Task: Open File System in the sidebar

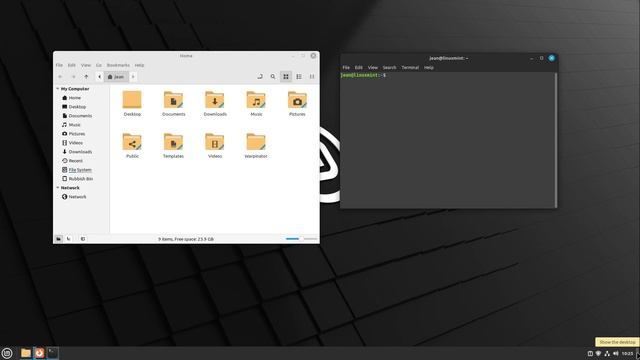Action: [77, 170]
